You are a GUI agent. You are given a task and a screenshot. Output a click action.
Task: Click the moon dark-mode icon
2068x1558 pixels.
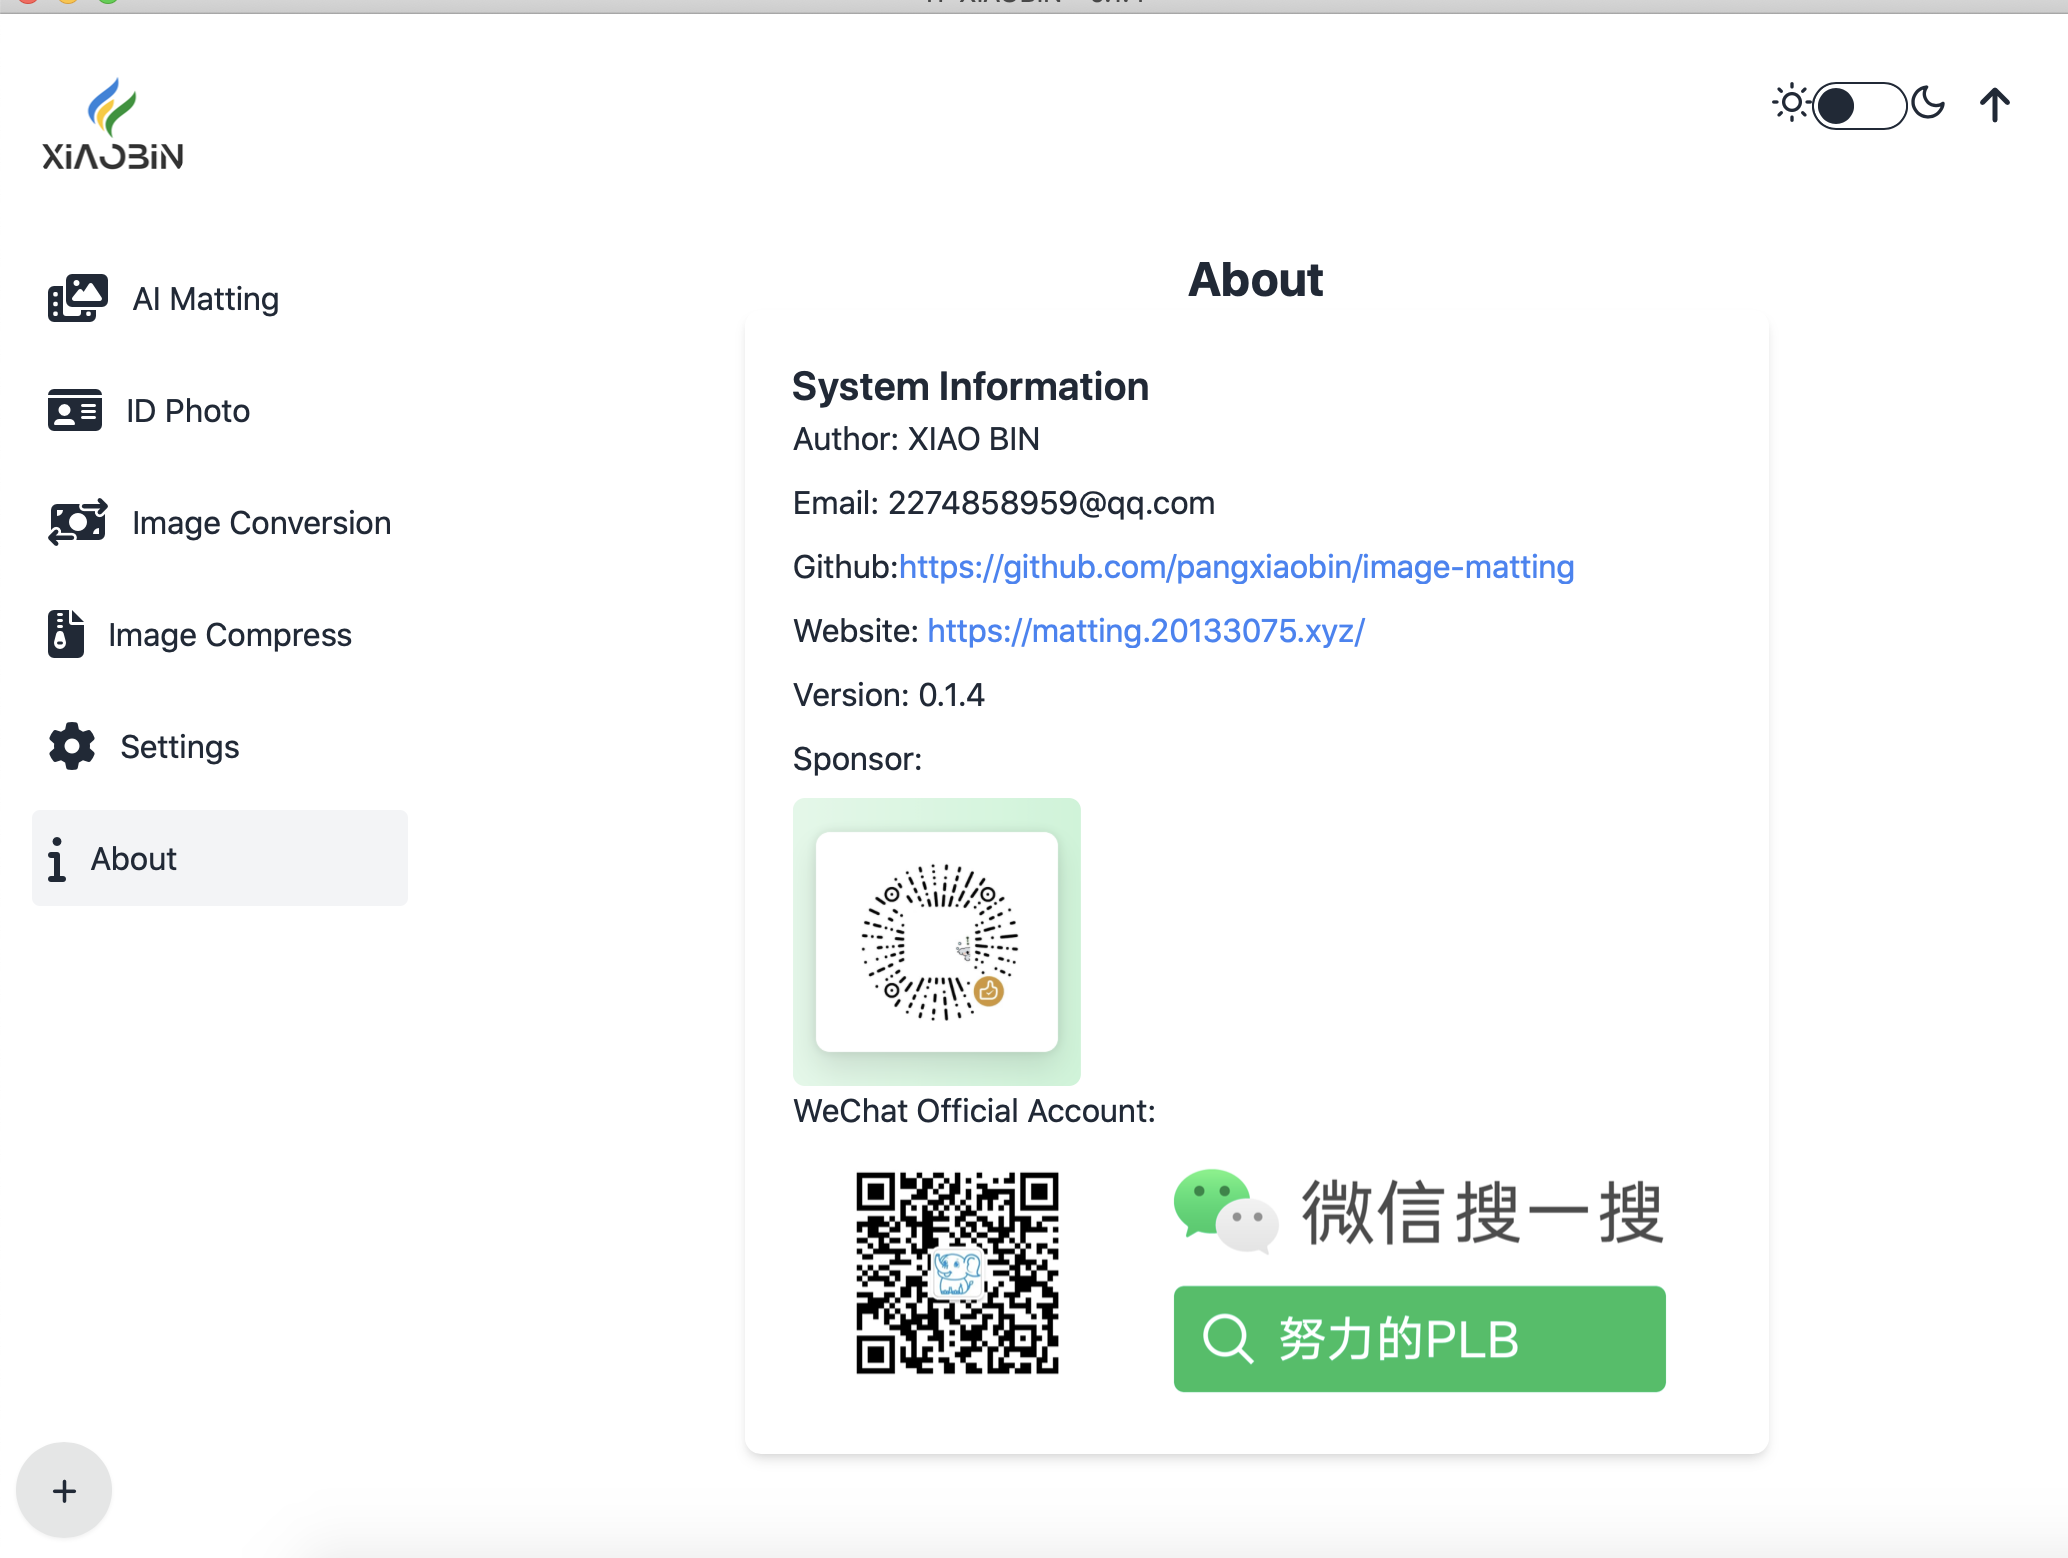pyautogui.click(x=1928, y=104)
